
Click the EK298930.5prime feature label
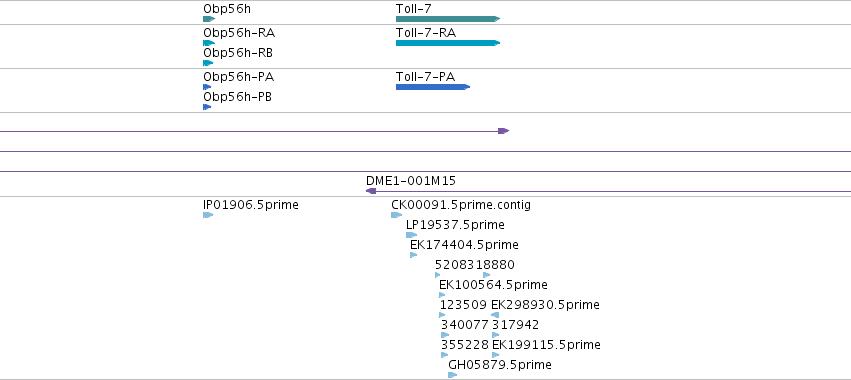point(545,305)
